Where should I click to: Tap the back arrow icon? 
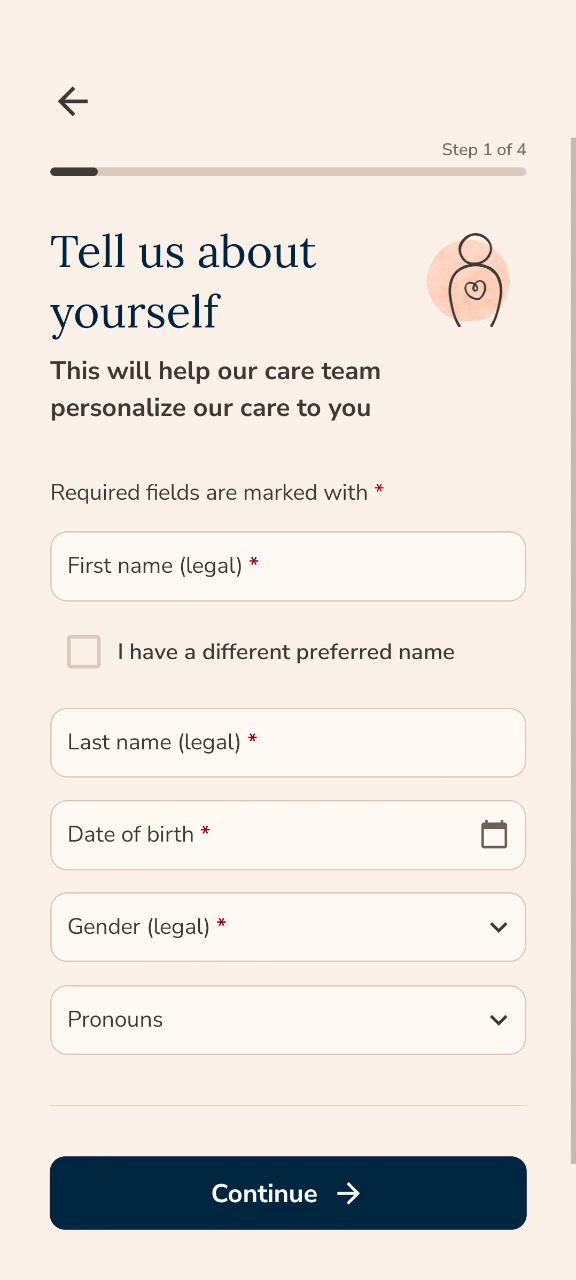pos(73,101)
